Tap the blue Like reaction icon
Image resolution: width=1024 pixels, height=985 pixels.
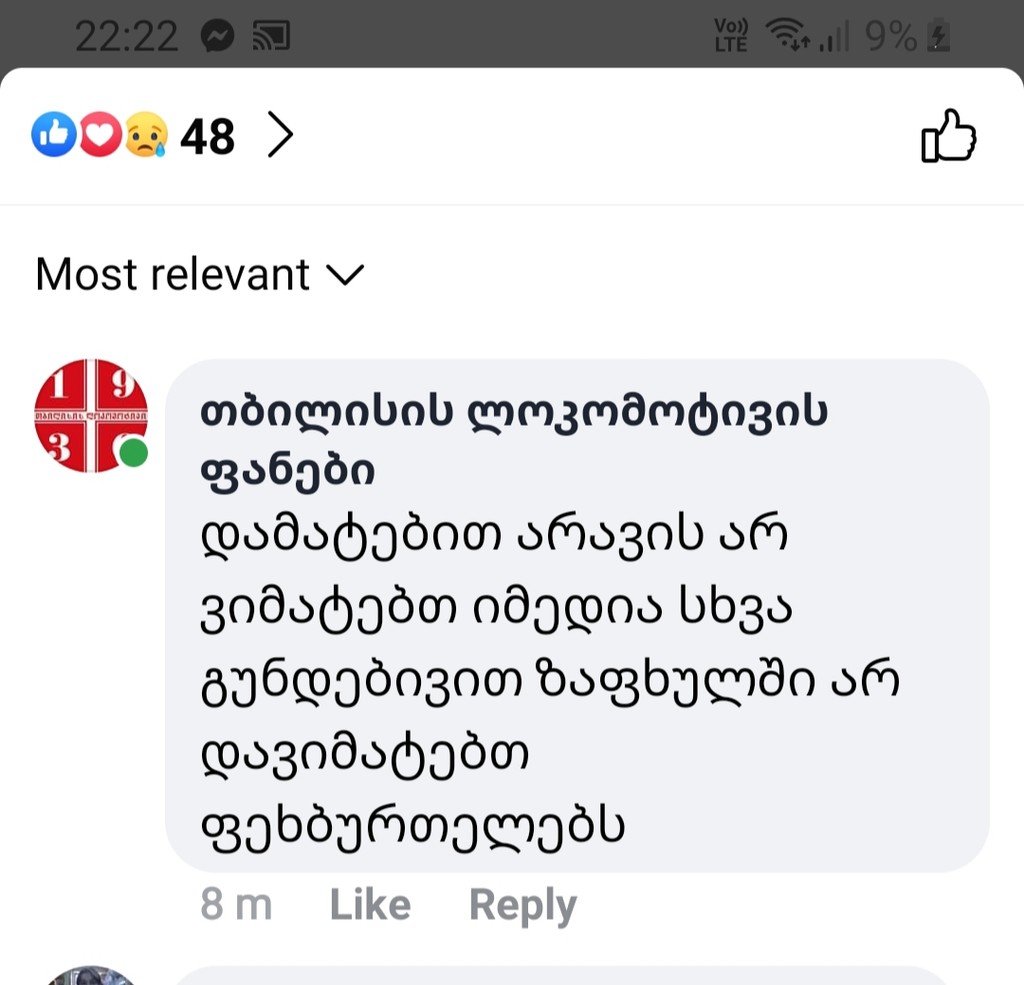click(x=54, y=135)
